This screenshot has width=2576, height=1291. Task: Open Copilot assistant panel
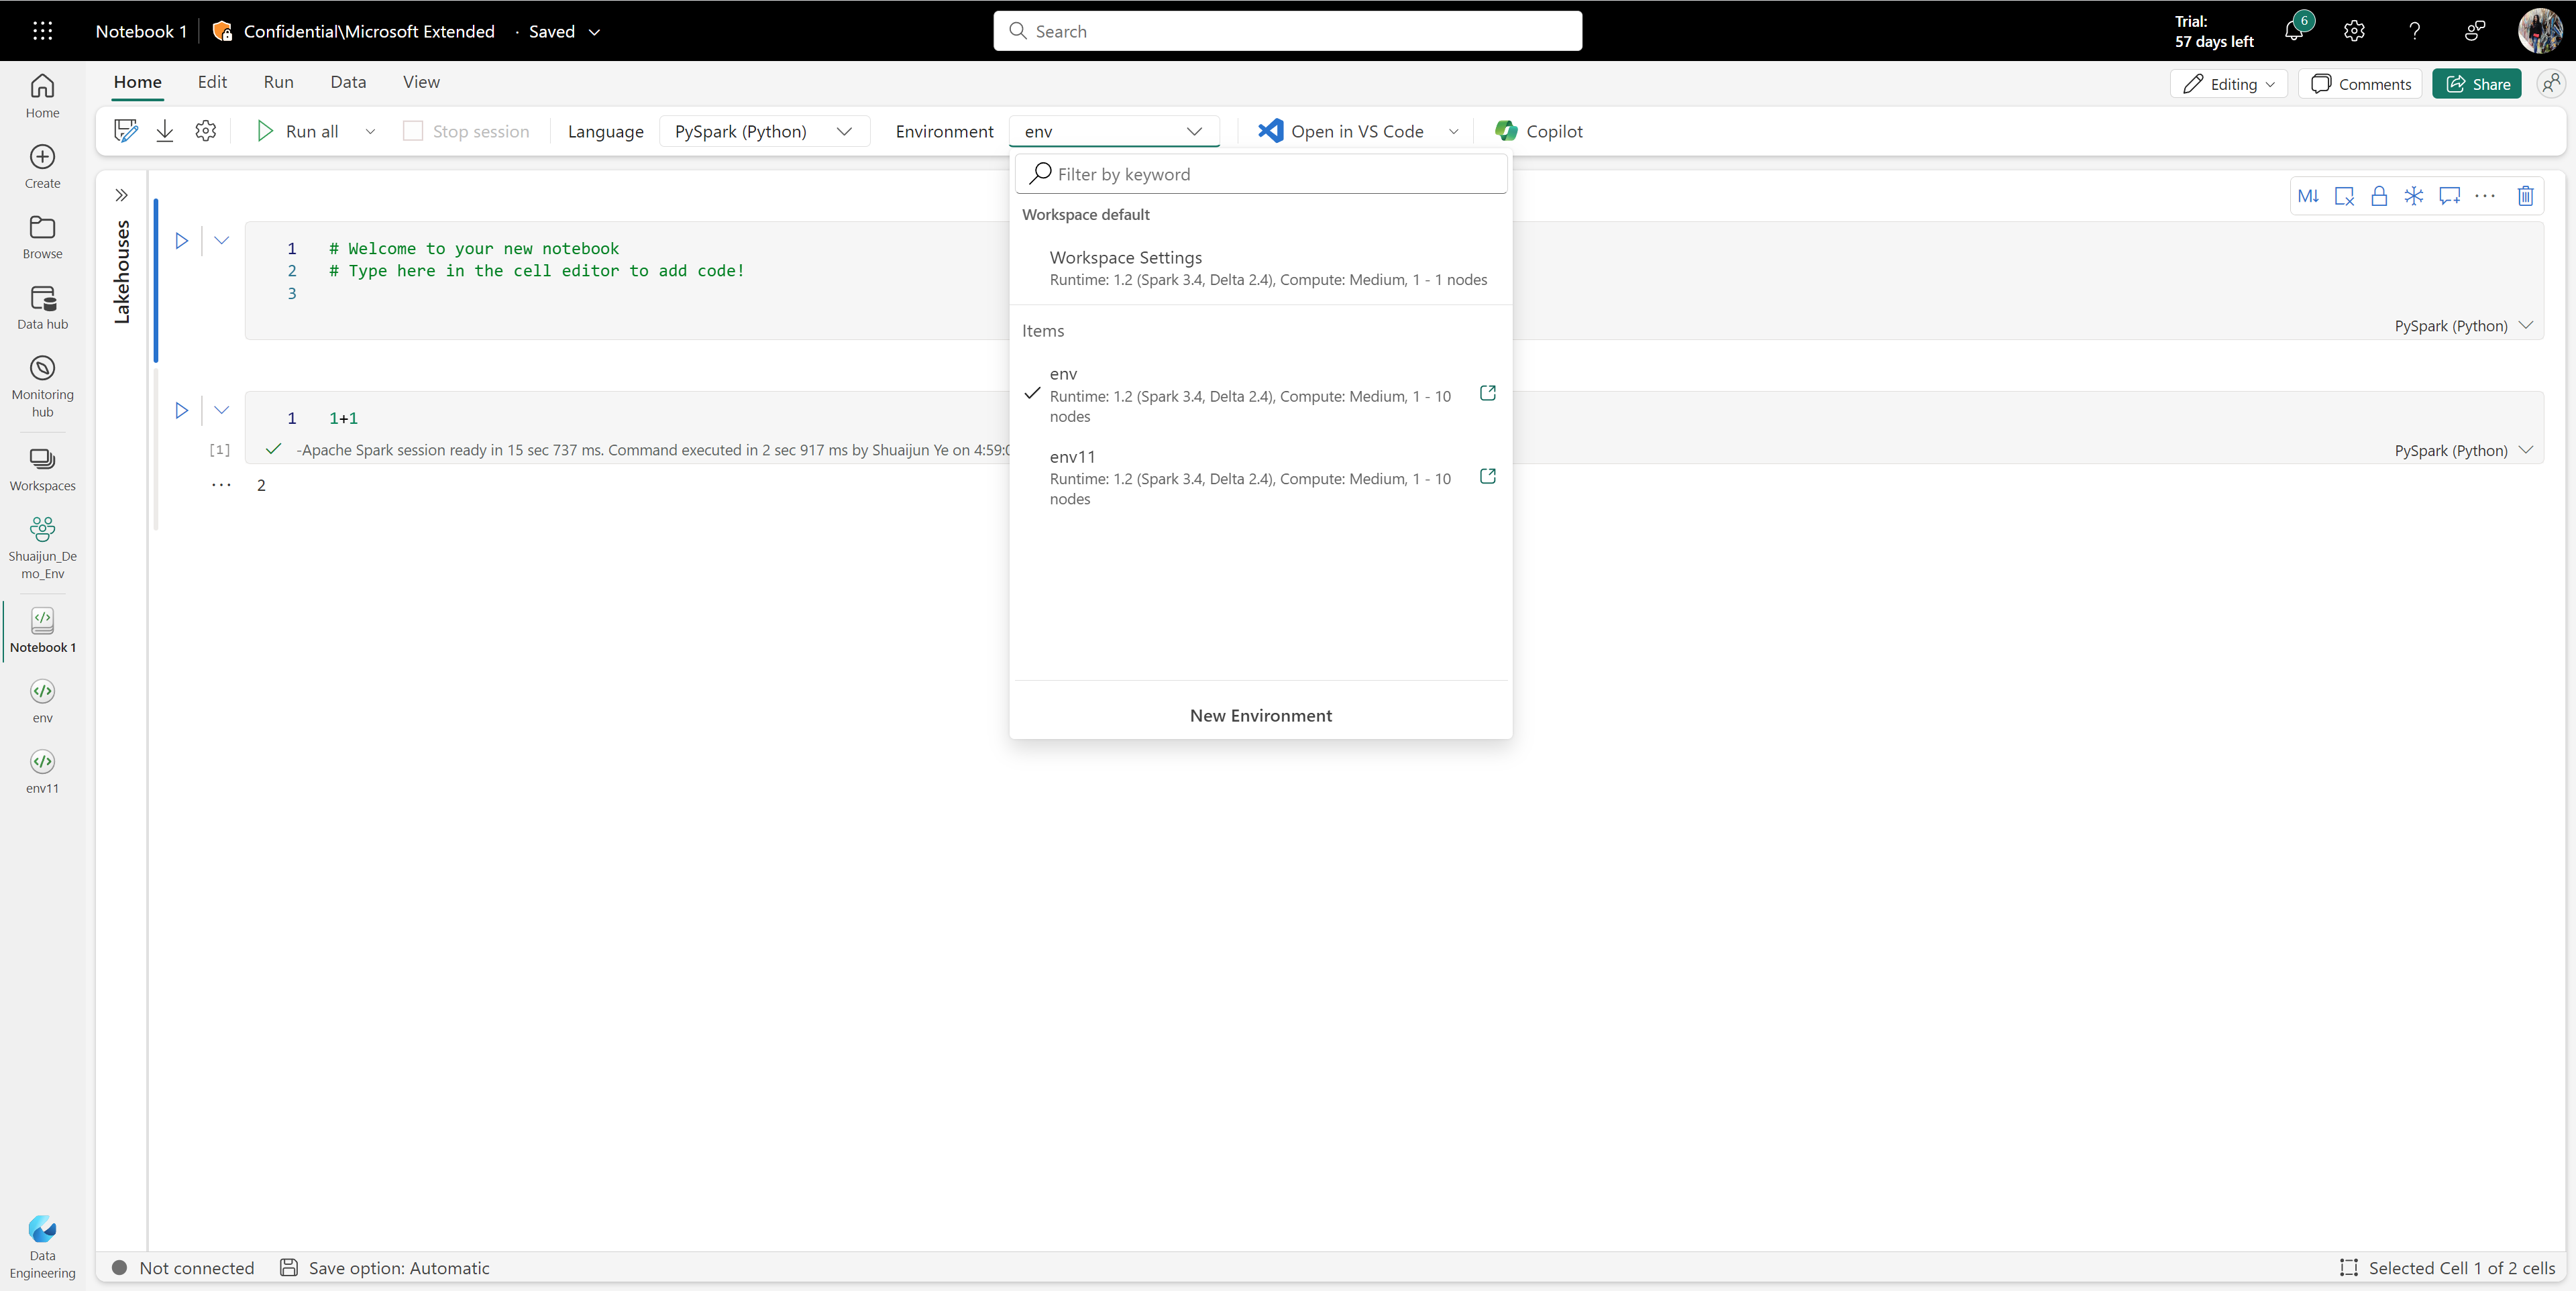coord(1537,130)
